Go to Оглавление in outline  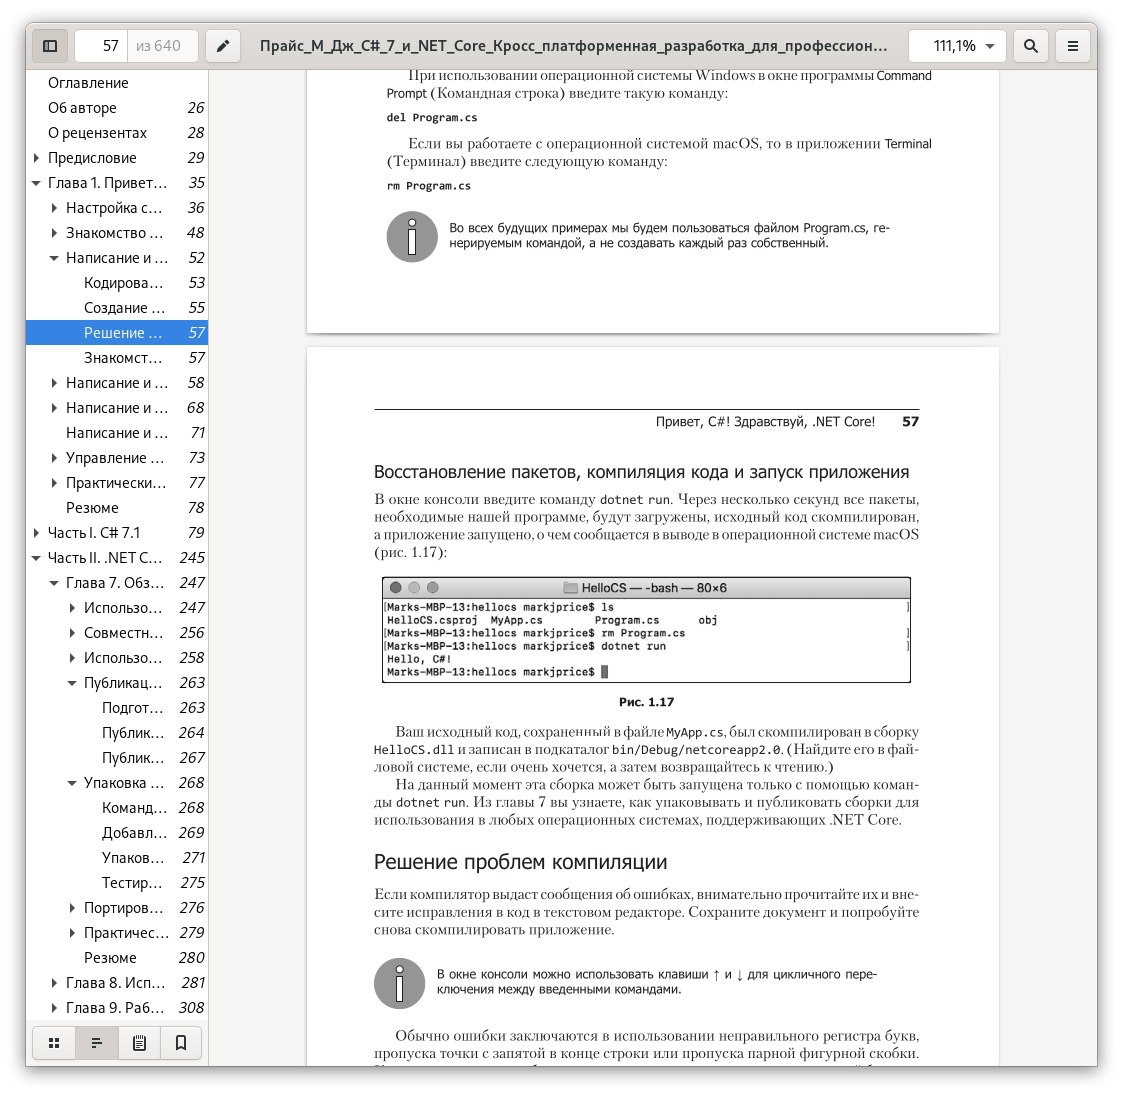[117, 83]
